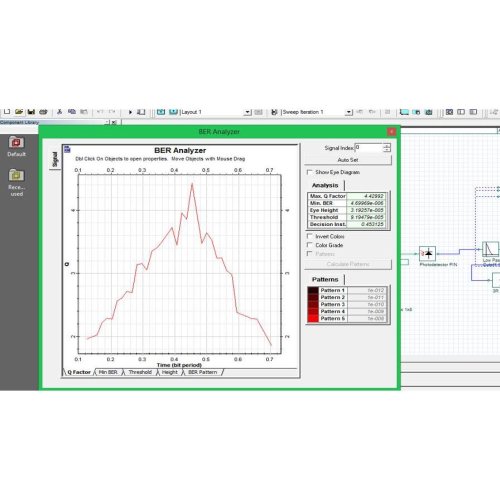This screenshot has width=500, height=500.
Task: Click the Pattern 1 value 1e-012
Action: point(367,290)
